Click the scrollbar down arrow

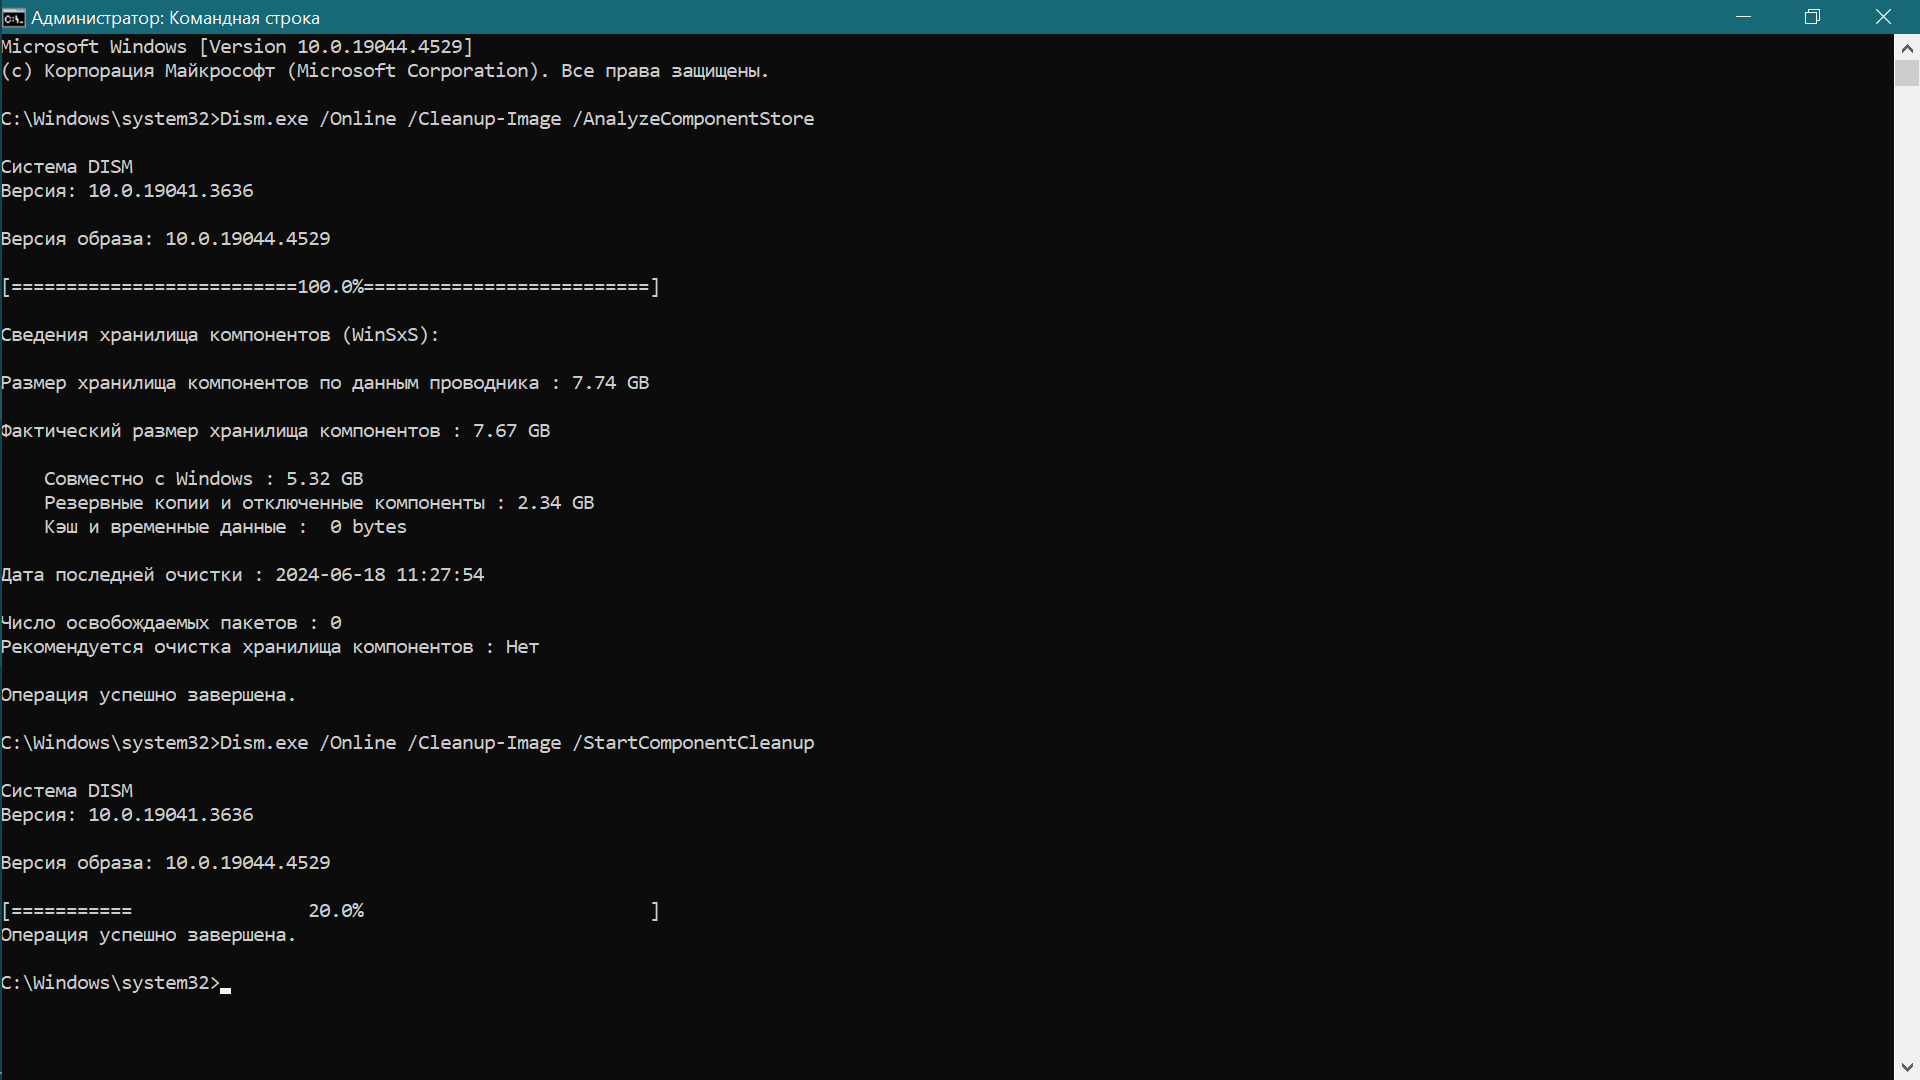pos(1907,1067)
